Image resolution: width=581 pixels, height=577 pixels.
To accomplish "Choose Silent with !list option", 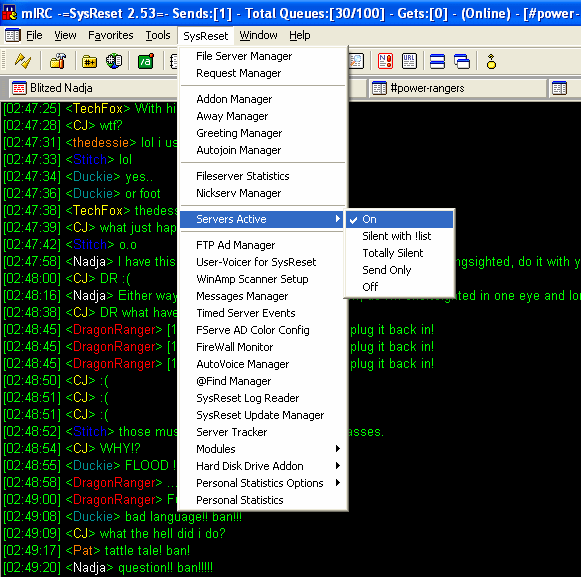I will (399, 236).
